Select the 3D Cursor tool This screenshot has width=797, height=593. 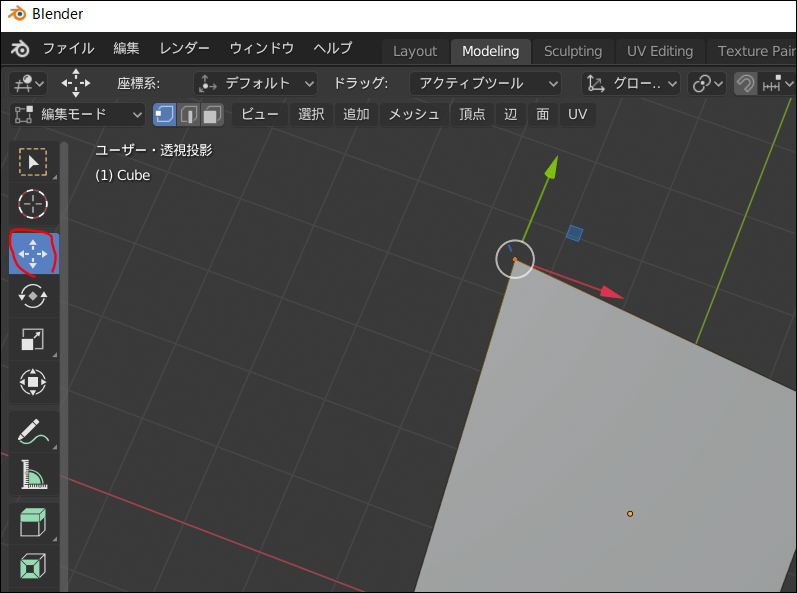tap(34, 204)
